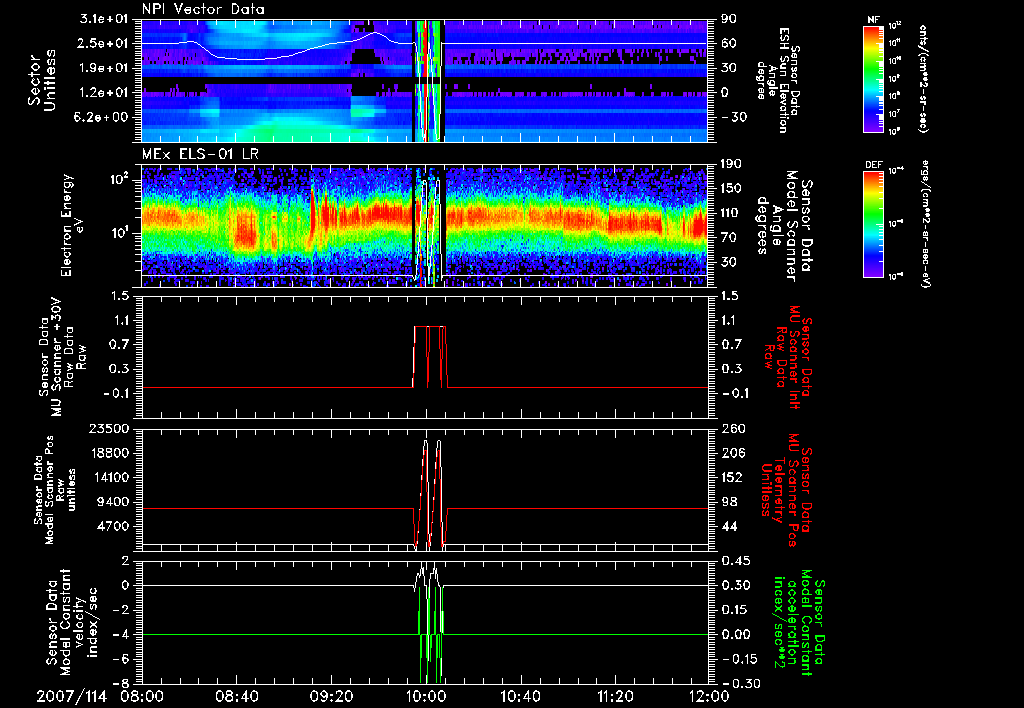The image size is (1024, 708).
Task: Click the green Model Constant acceleration label
Action: pyautogui.click(x=797, y=620)
